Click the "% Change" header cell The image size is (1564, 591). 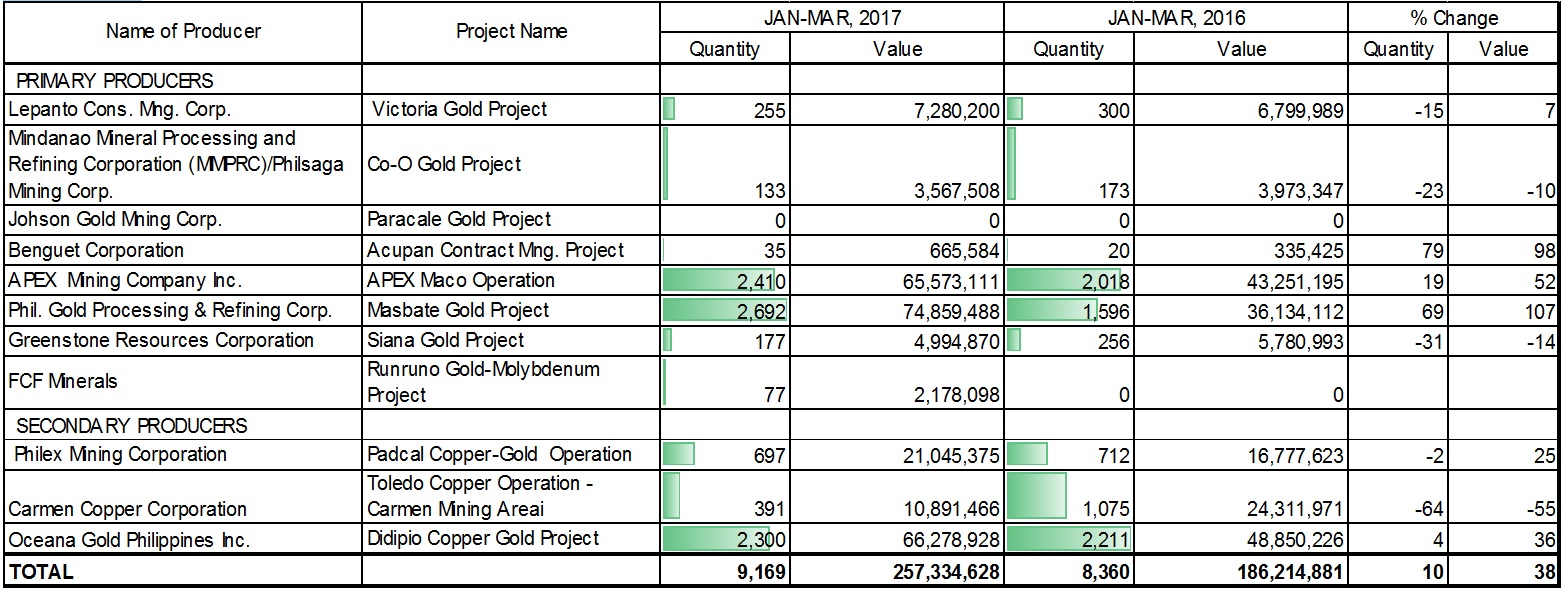coord(1453,18)
